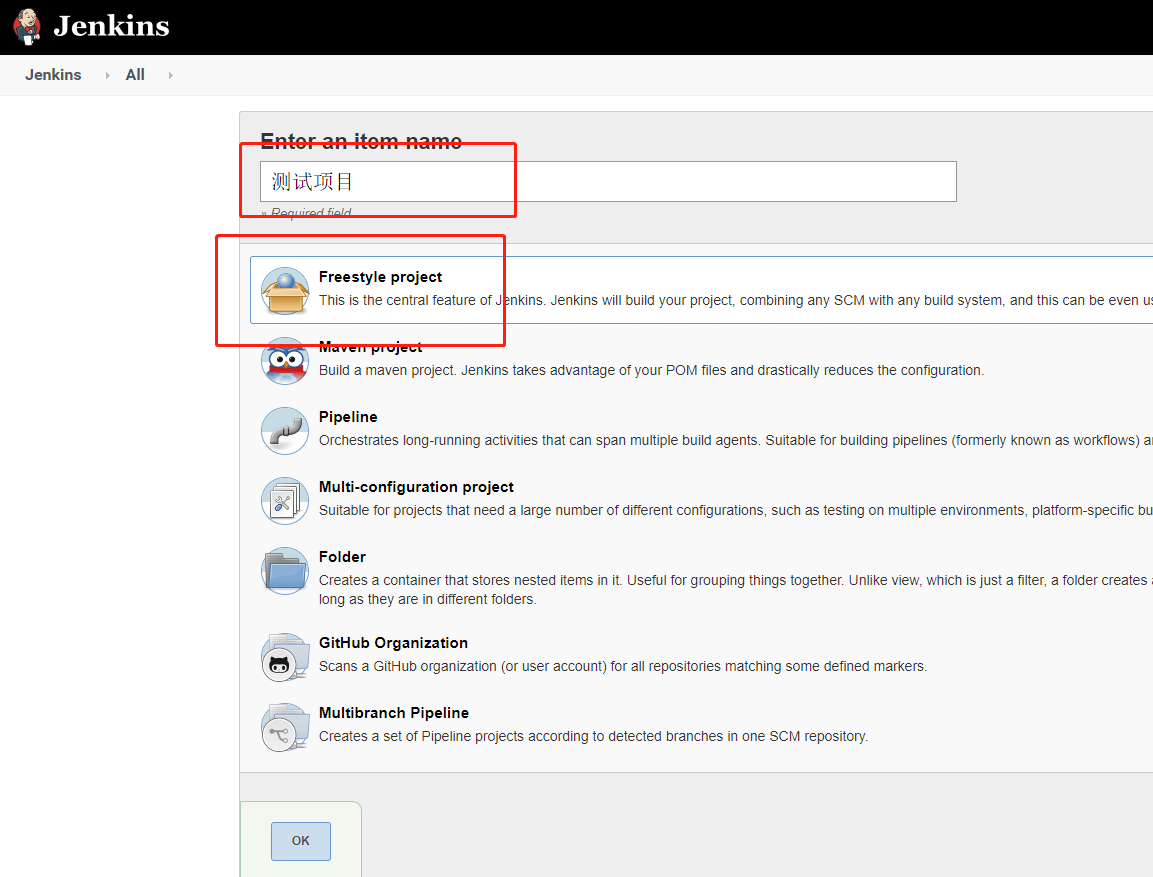Expand dropdown arrow after Jenkins breadcrumb
This screenshot has height=877, width=1153.
107,75
